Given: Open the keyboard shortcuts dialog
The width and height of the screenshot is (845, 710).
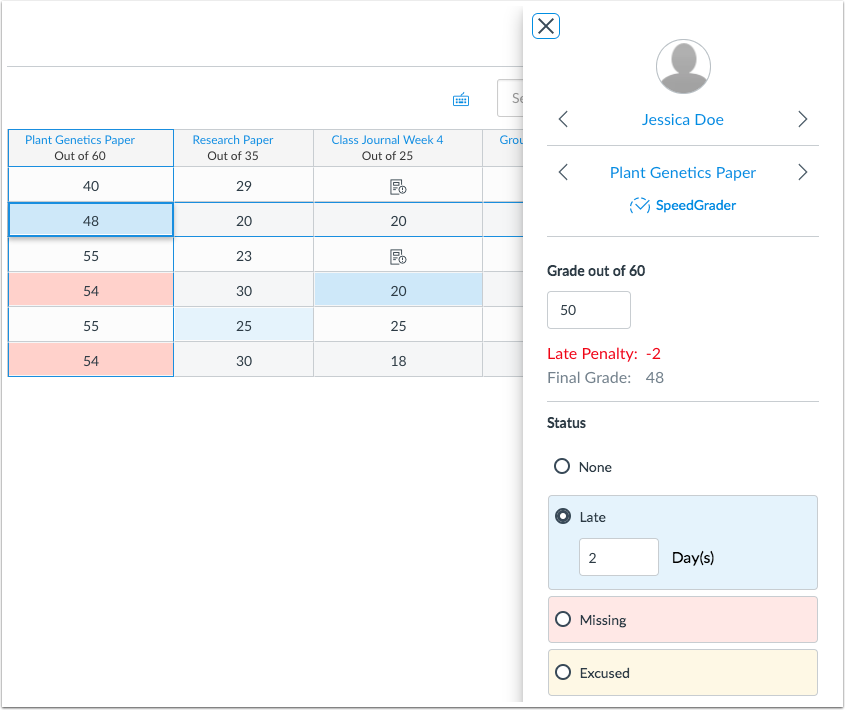Looking at the screenshot, I should click(x=460, y=99).
